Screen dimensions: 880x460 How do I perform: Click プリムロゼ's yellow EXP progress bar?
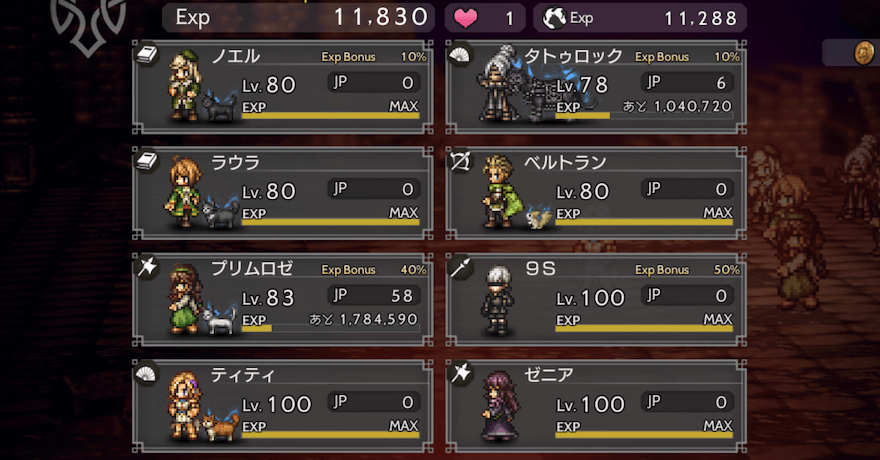331,328
